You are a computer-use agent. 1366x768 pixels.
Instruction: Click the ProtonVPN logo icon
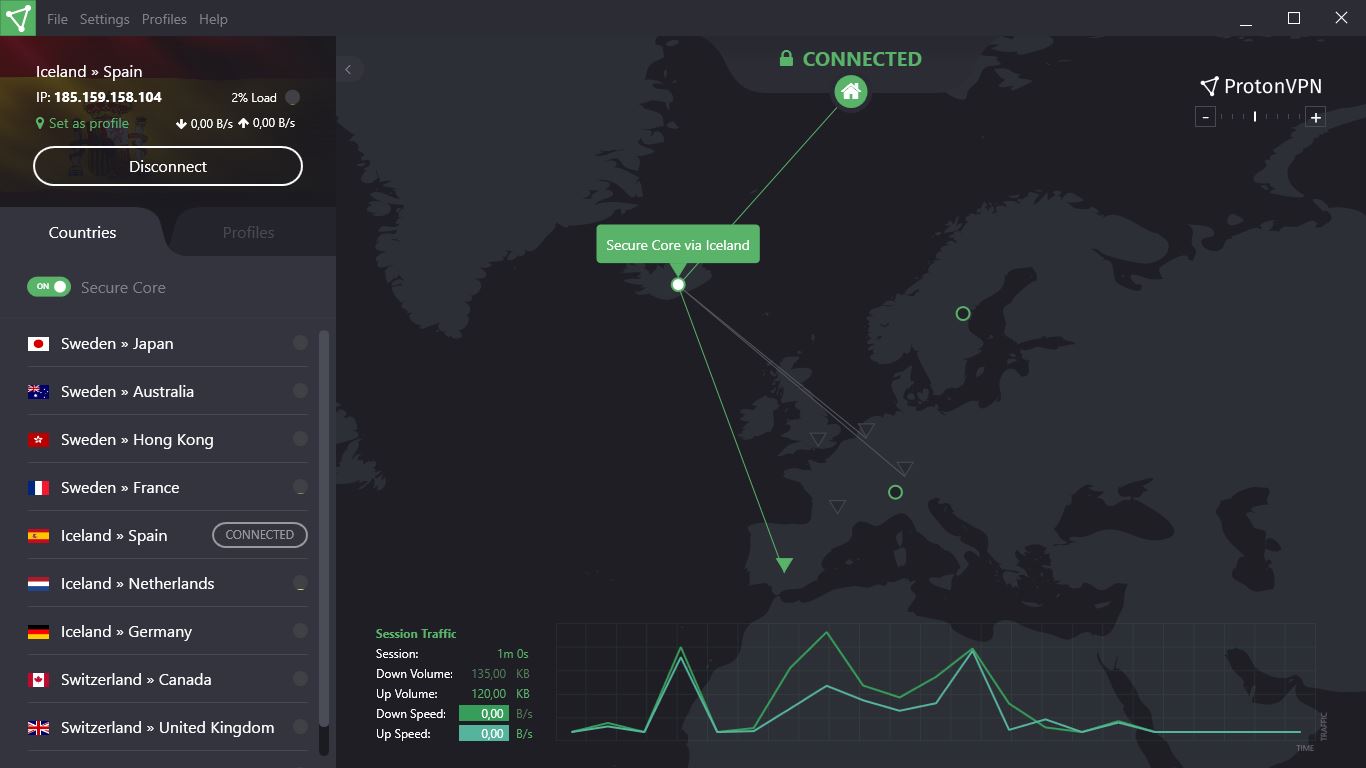1209,85
